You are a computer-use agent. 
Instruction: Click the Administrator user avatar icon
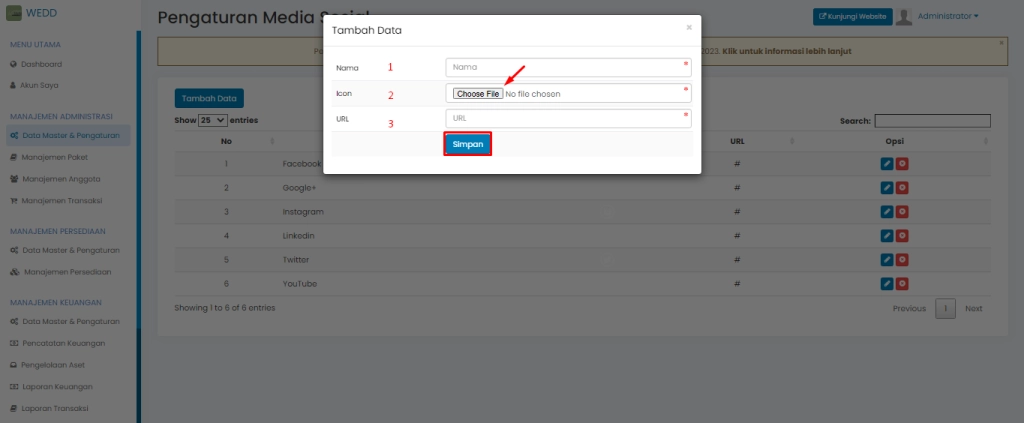point(904,16)
